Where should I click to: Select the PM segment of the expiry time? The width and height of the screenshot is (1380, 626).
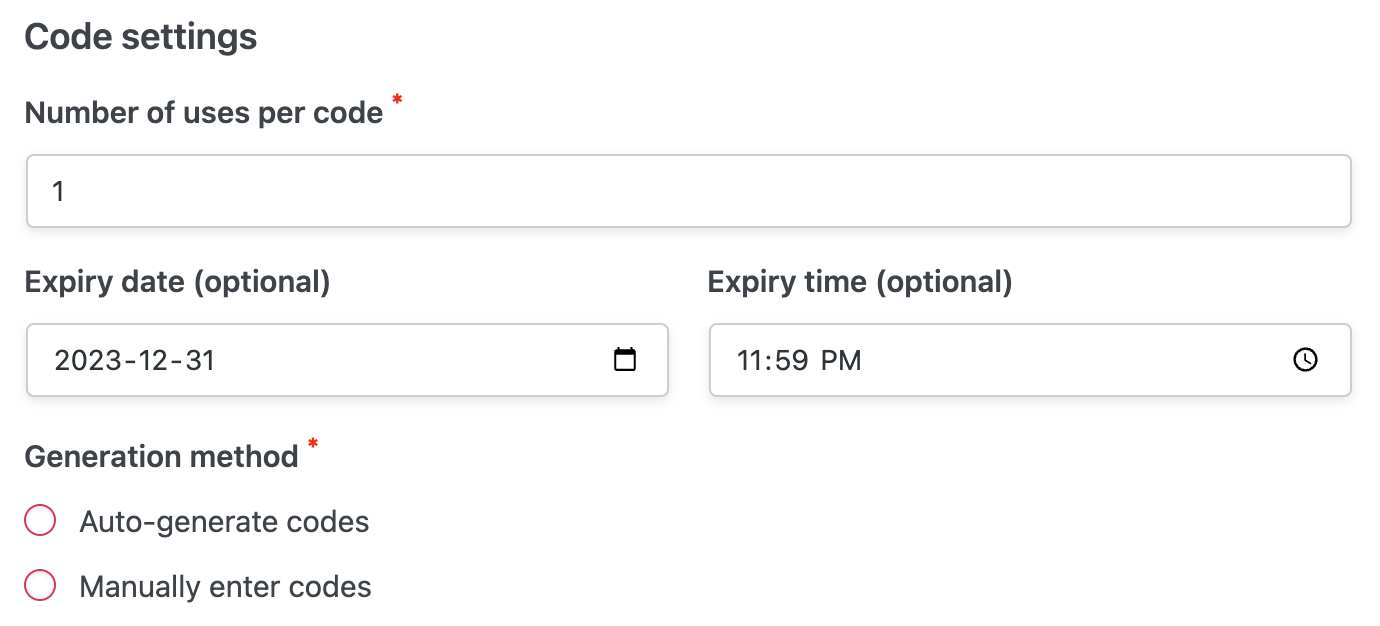[841, 360]
